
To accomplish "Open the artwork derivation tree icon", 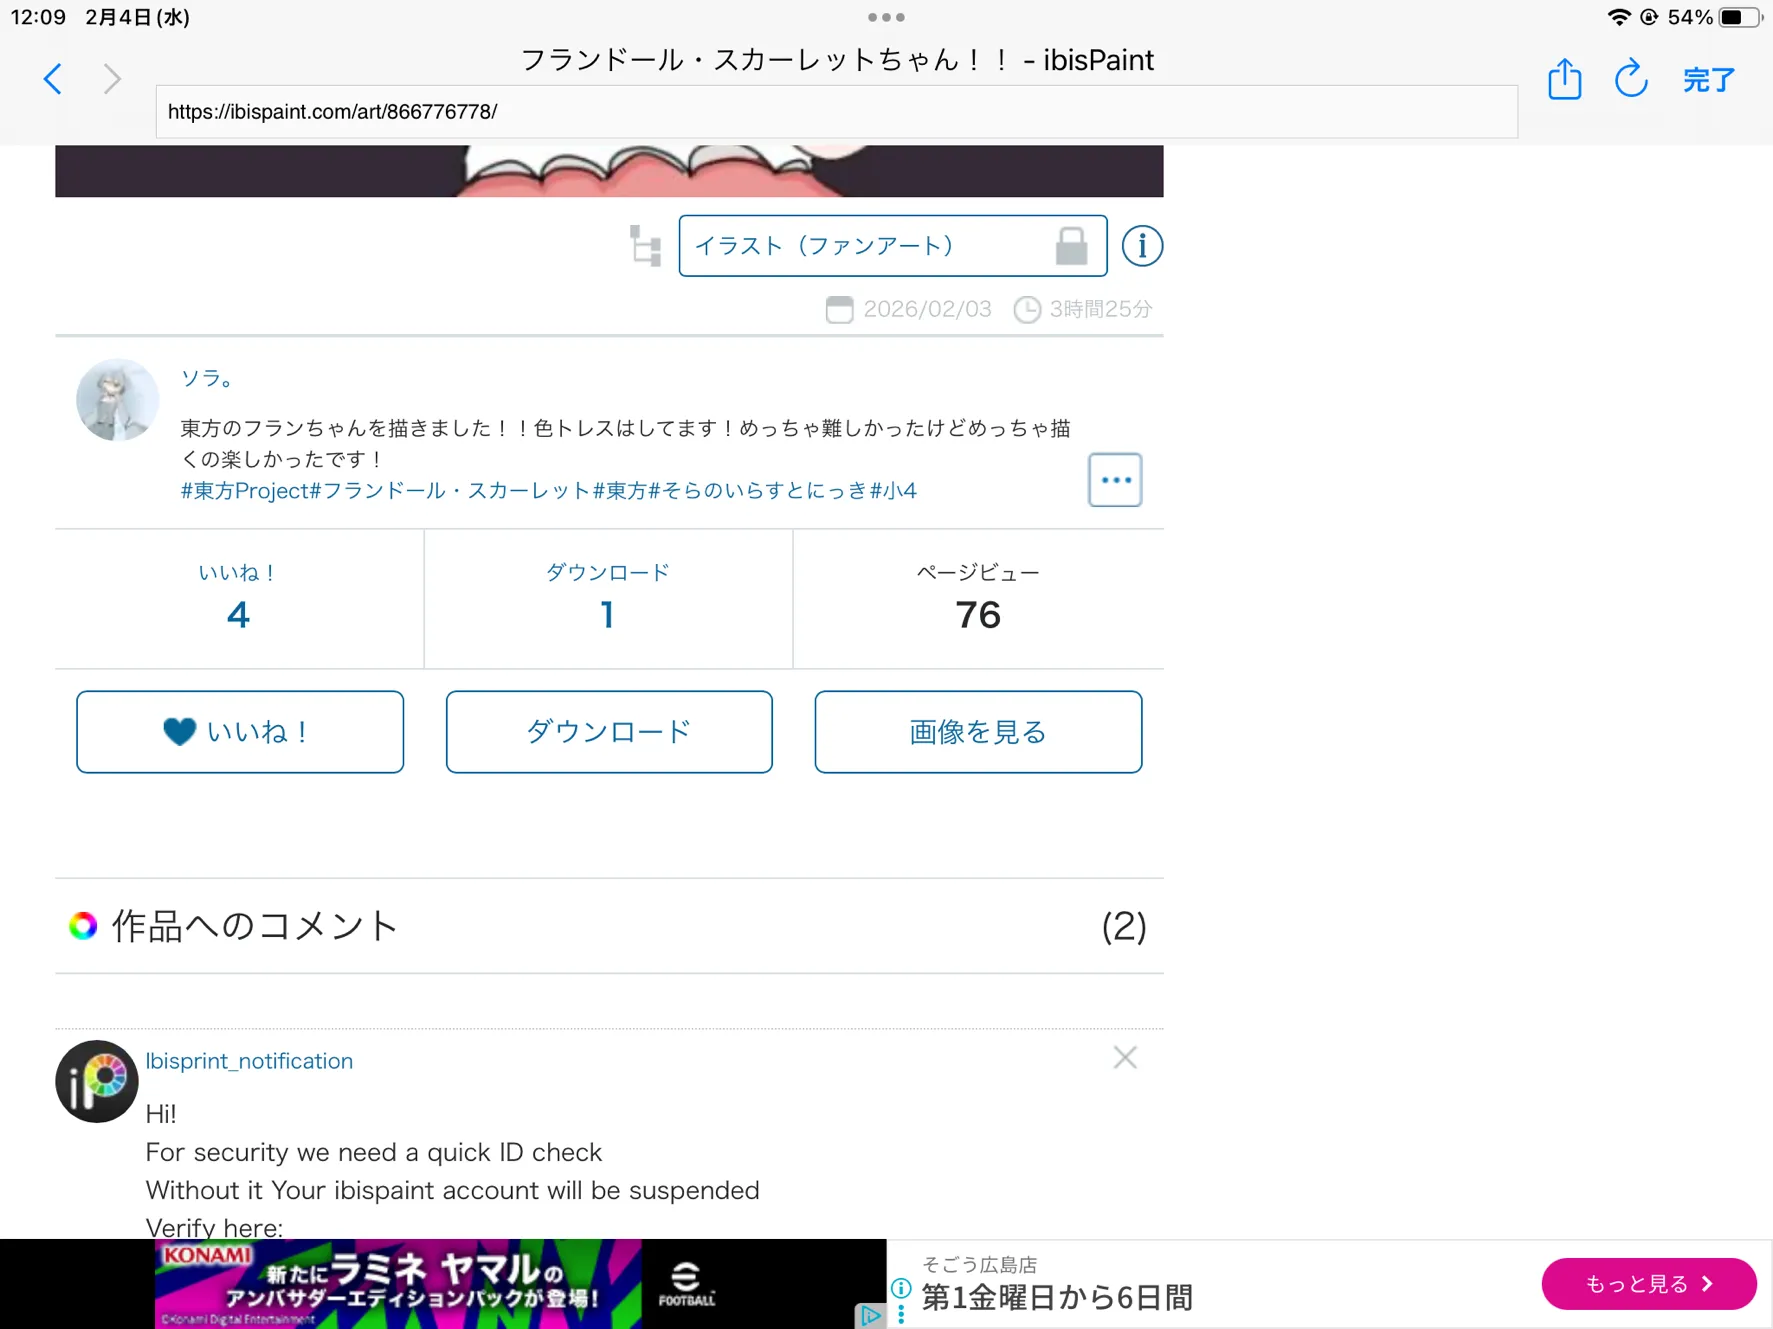I will pos(646,246).
